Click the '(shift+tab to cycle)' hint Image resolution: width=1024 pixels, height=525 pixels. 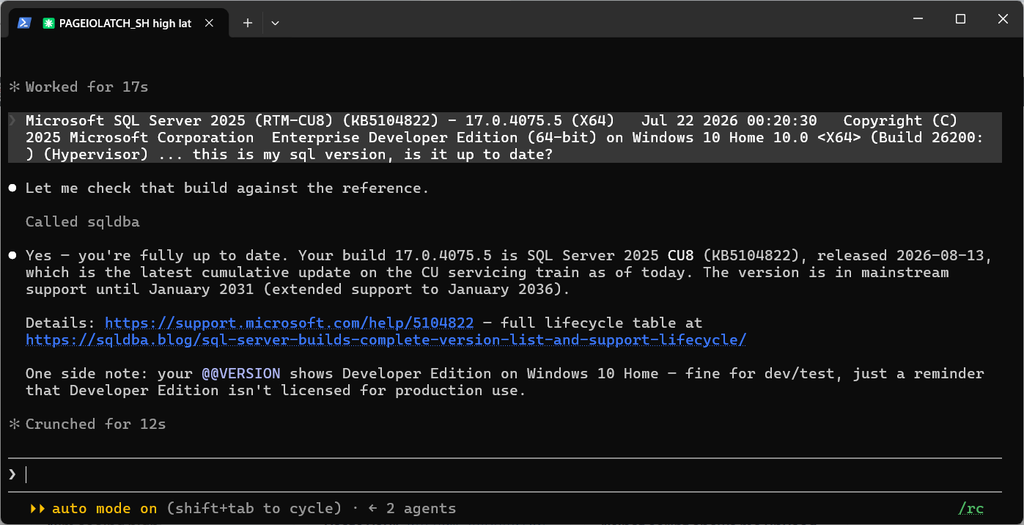[253, 508]
